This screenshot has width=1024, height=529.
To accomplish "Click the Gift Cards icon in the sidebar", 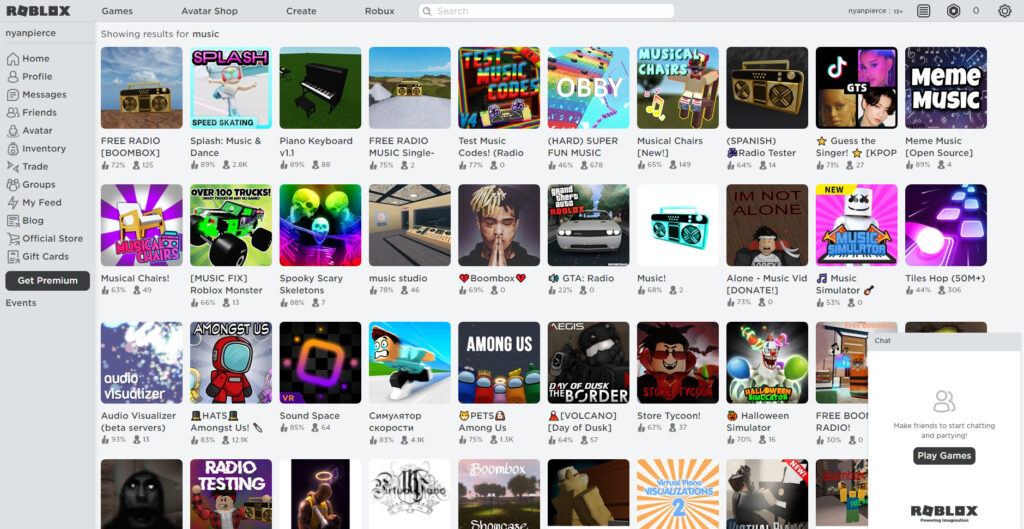I will (x=12, y=257).
